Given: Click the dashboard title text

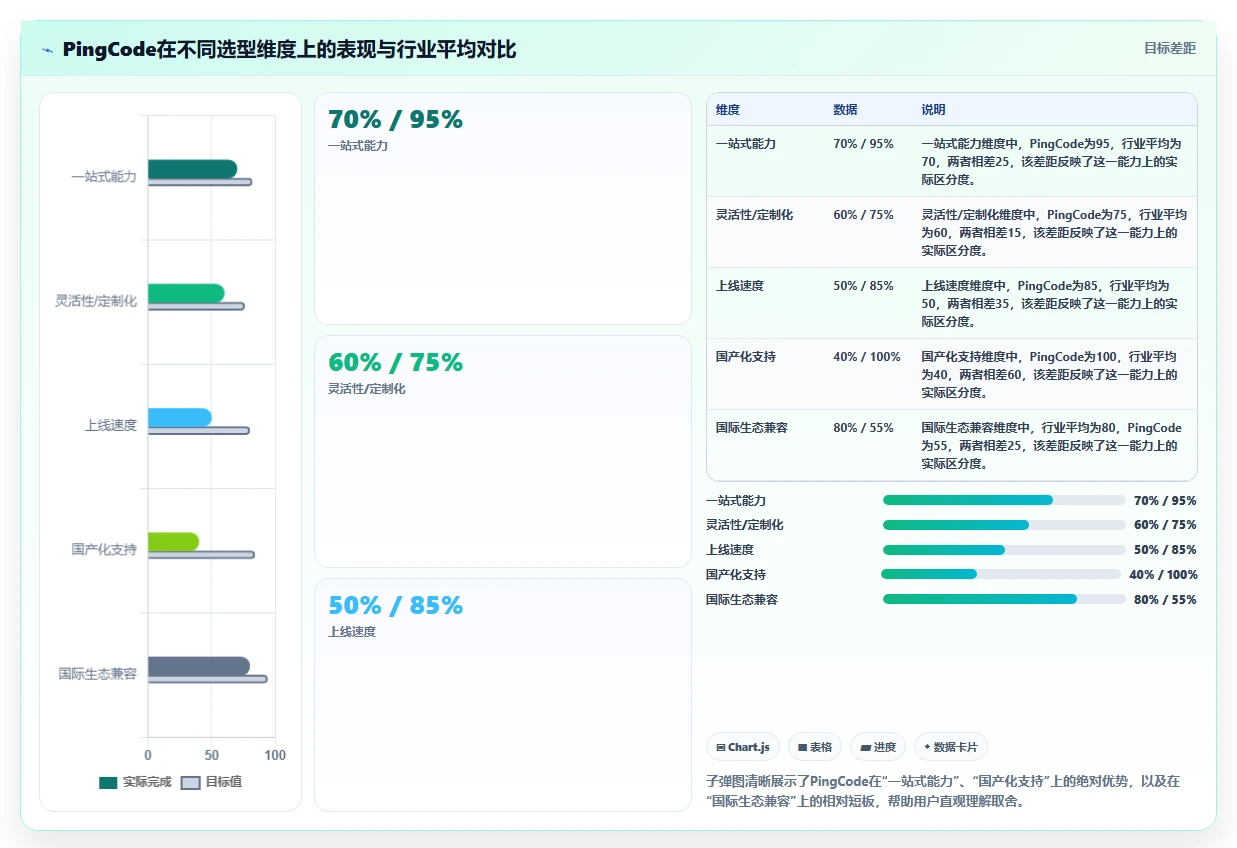Looking at the screenshot, I should (289, 49).
